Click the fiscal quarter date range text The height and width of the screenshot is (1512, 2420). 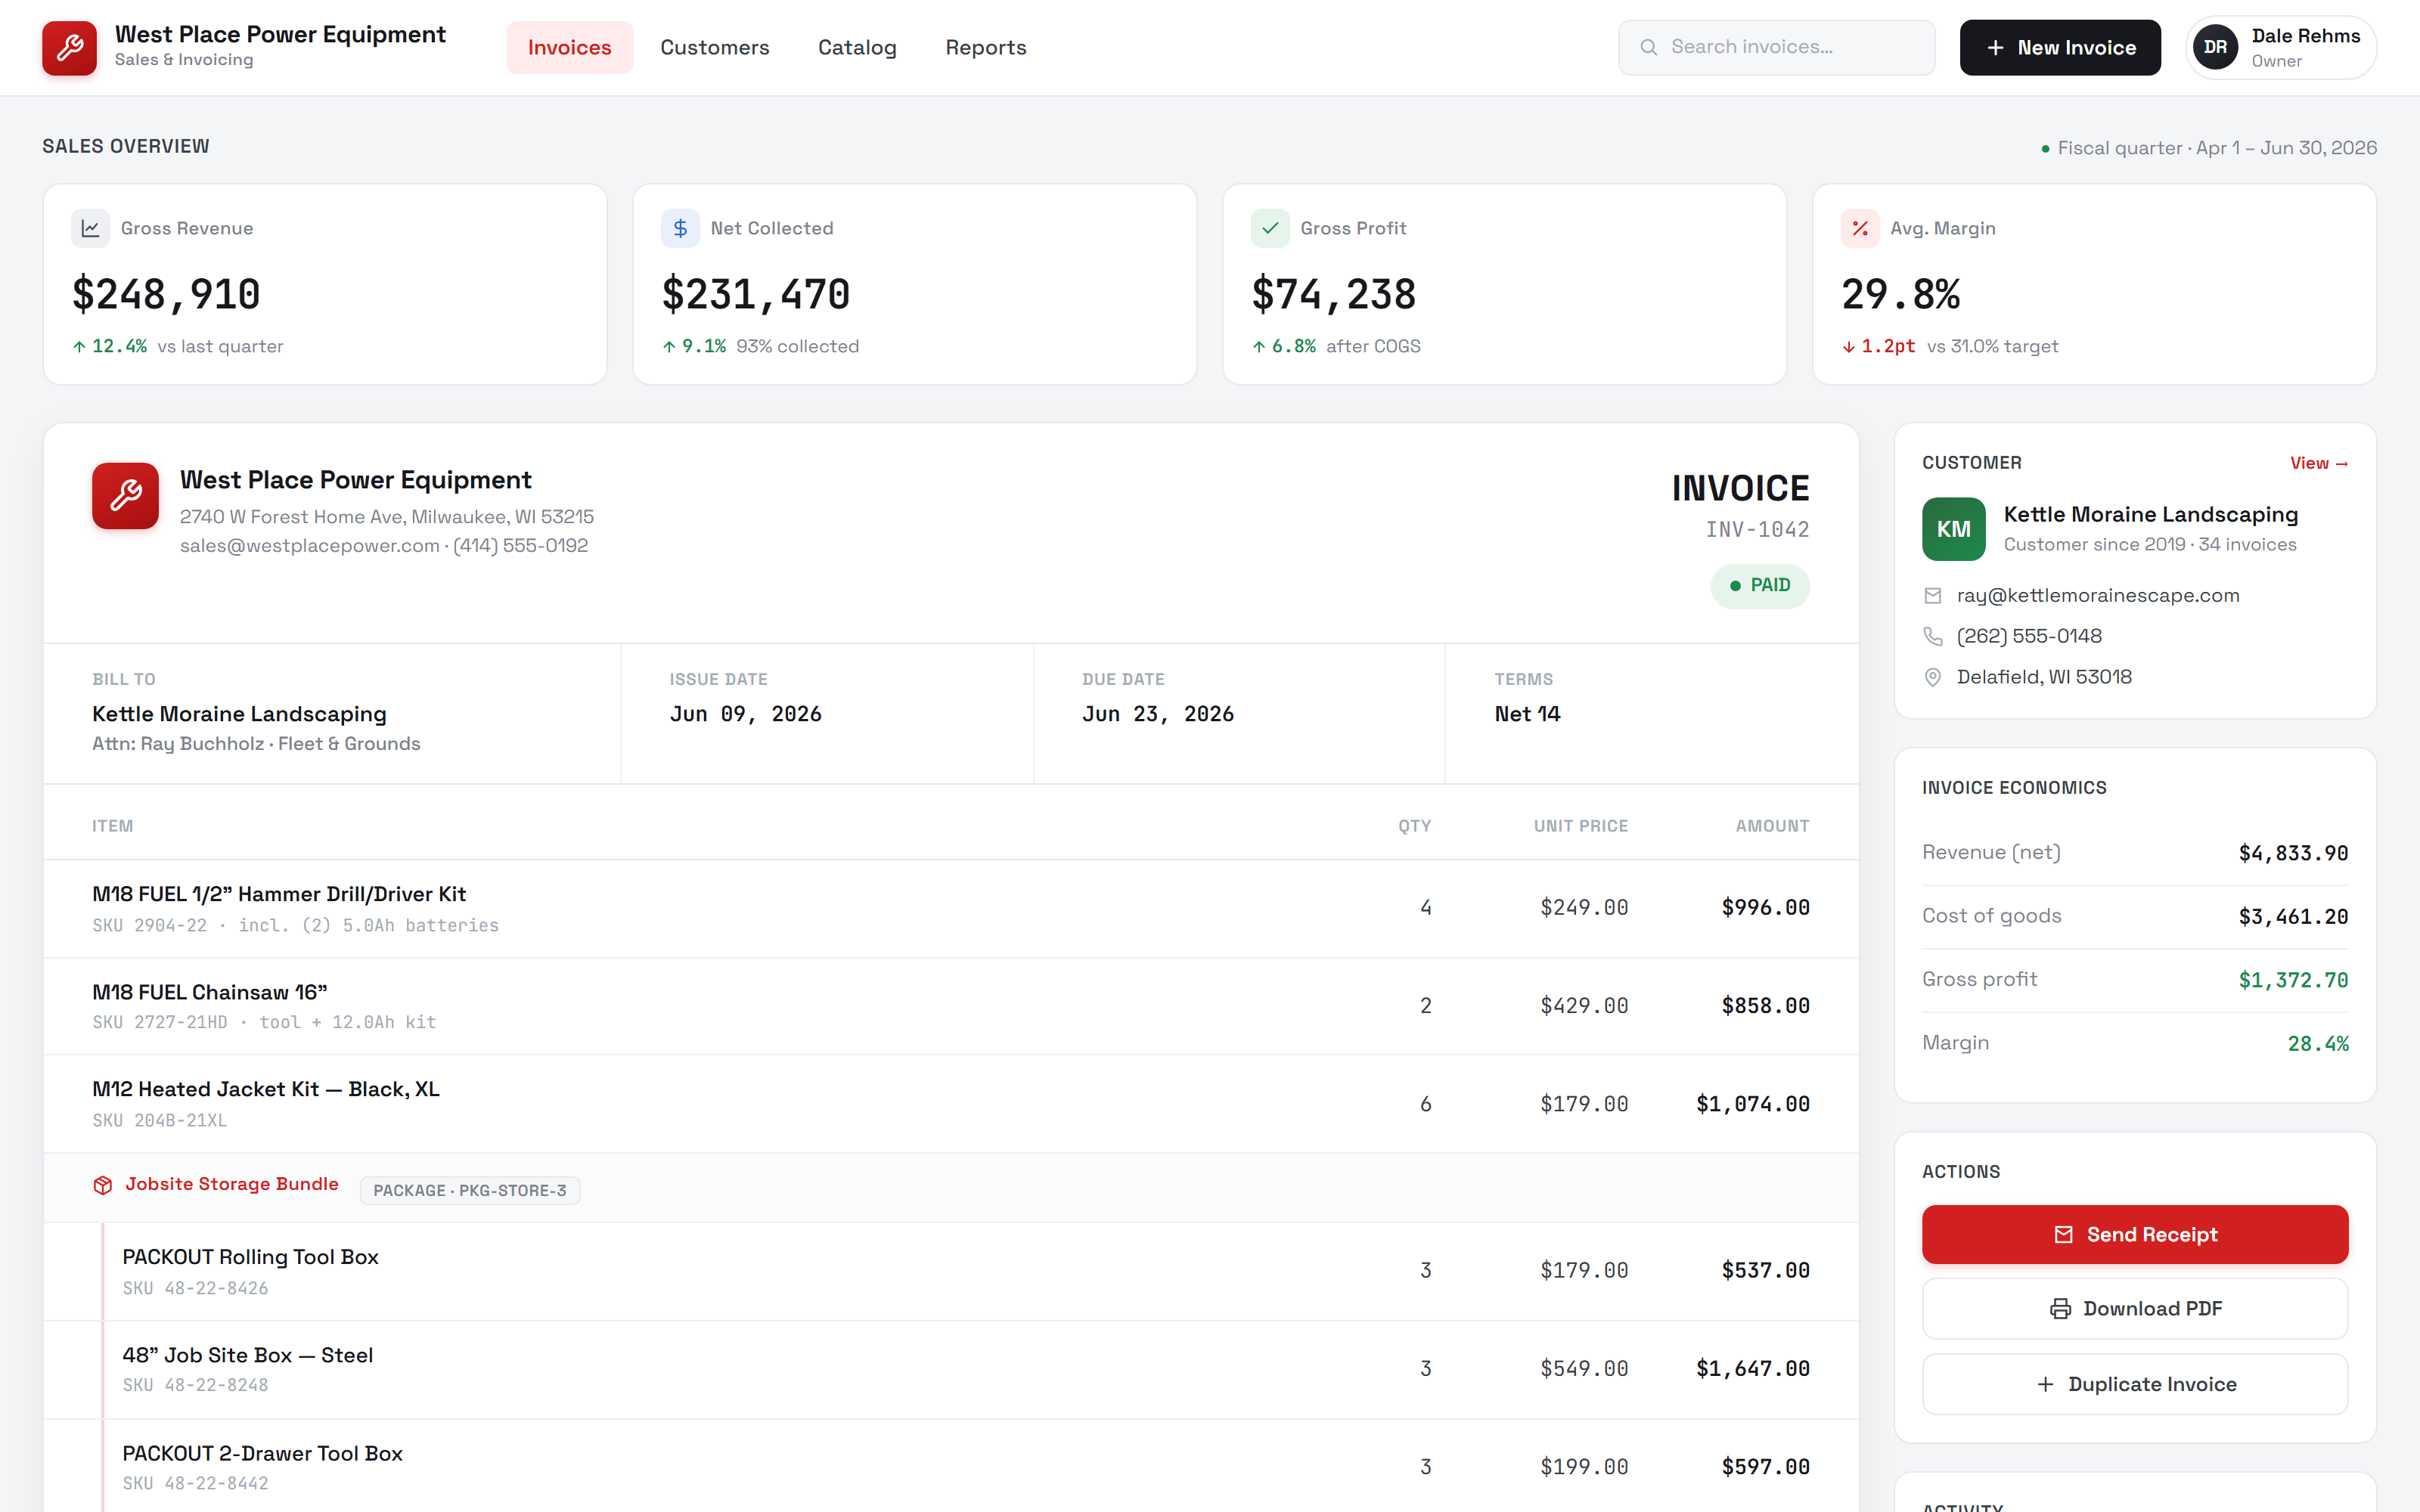[x=2217, y=148]
